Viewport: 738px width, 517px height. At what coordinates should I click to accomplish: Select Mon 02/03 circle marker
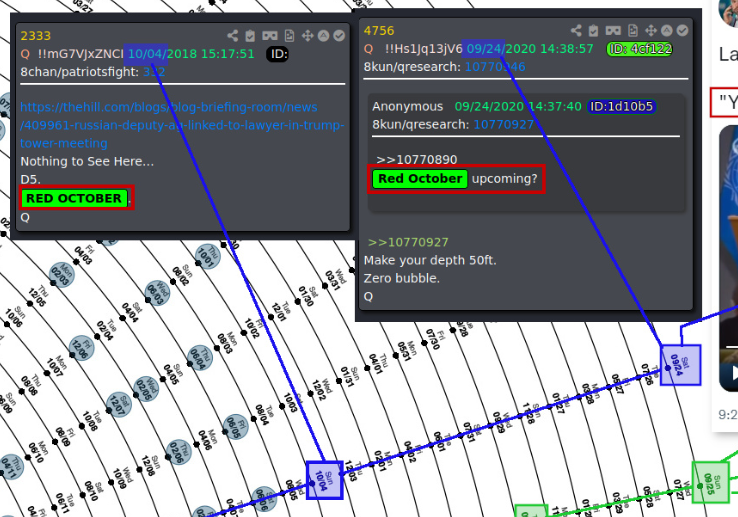point(62,275)
